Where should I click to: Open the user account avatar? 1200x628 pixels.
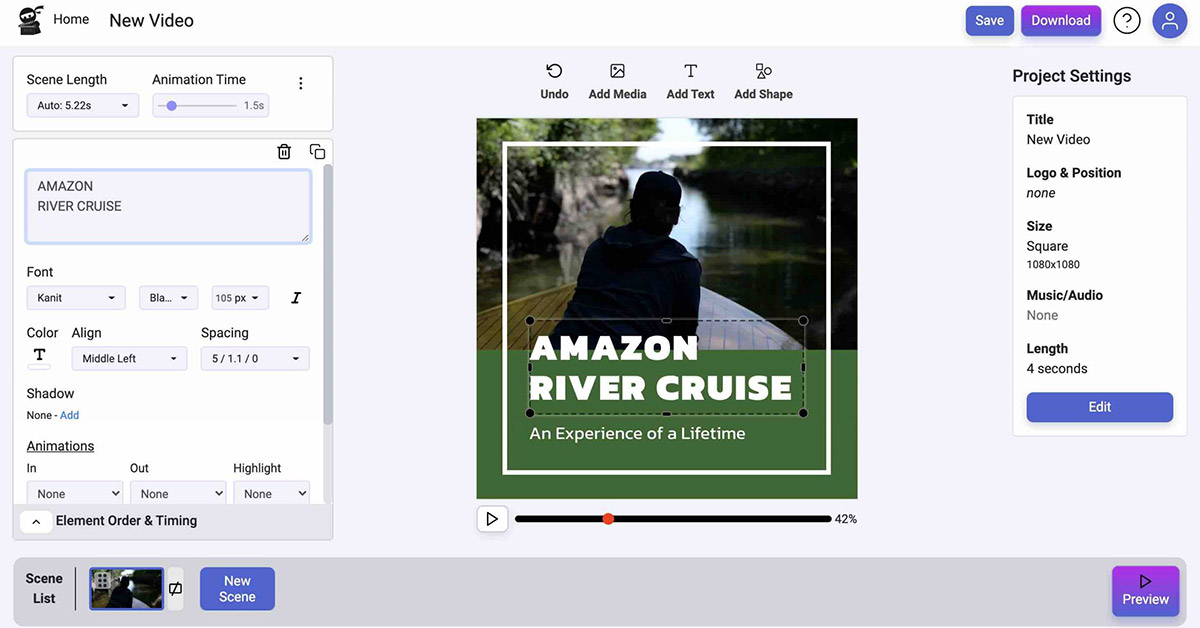1169,21
